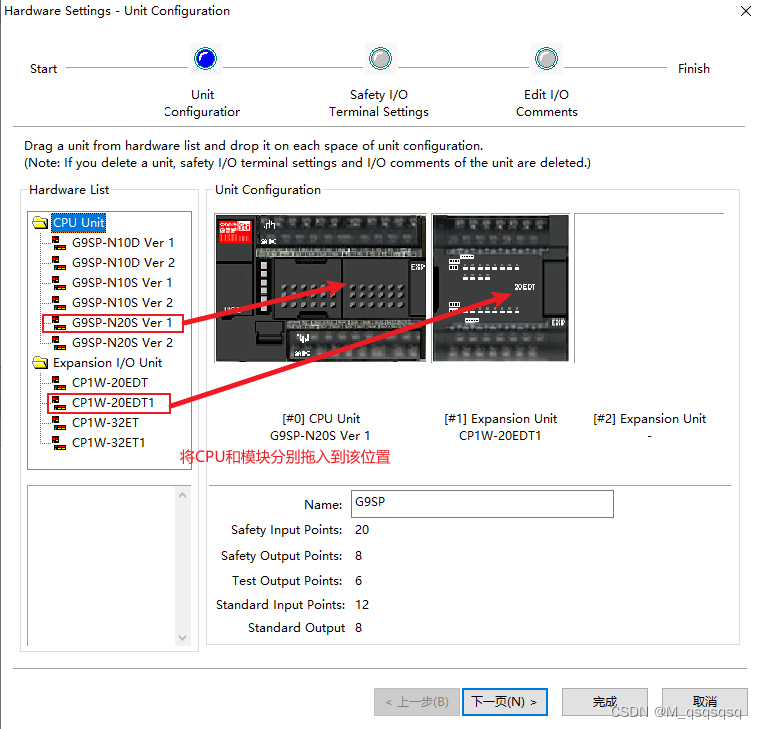This screenshot has width=757, height=729.
Task: Click the G9SP-N10S Ver 2 unit icon
Action: click(x=59, y=303)
